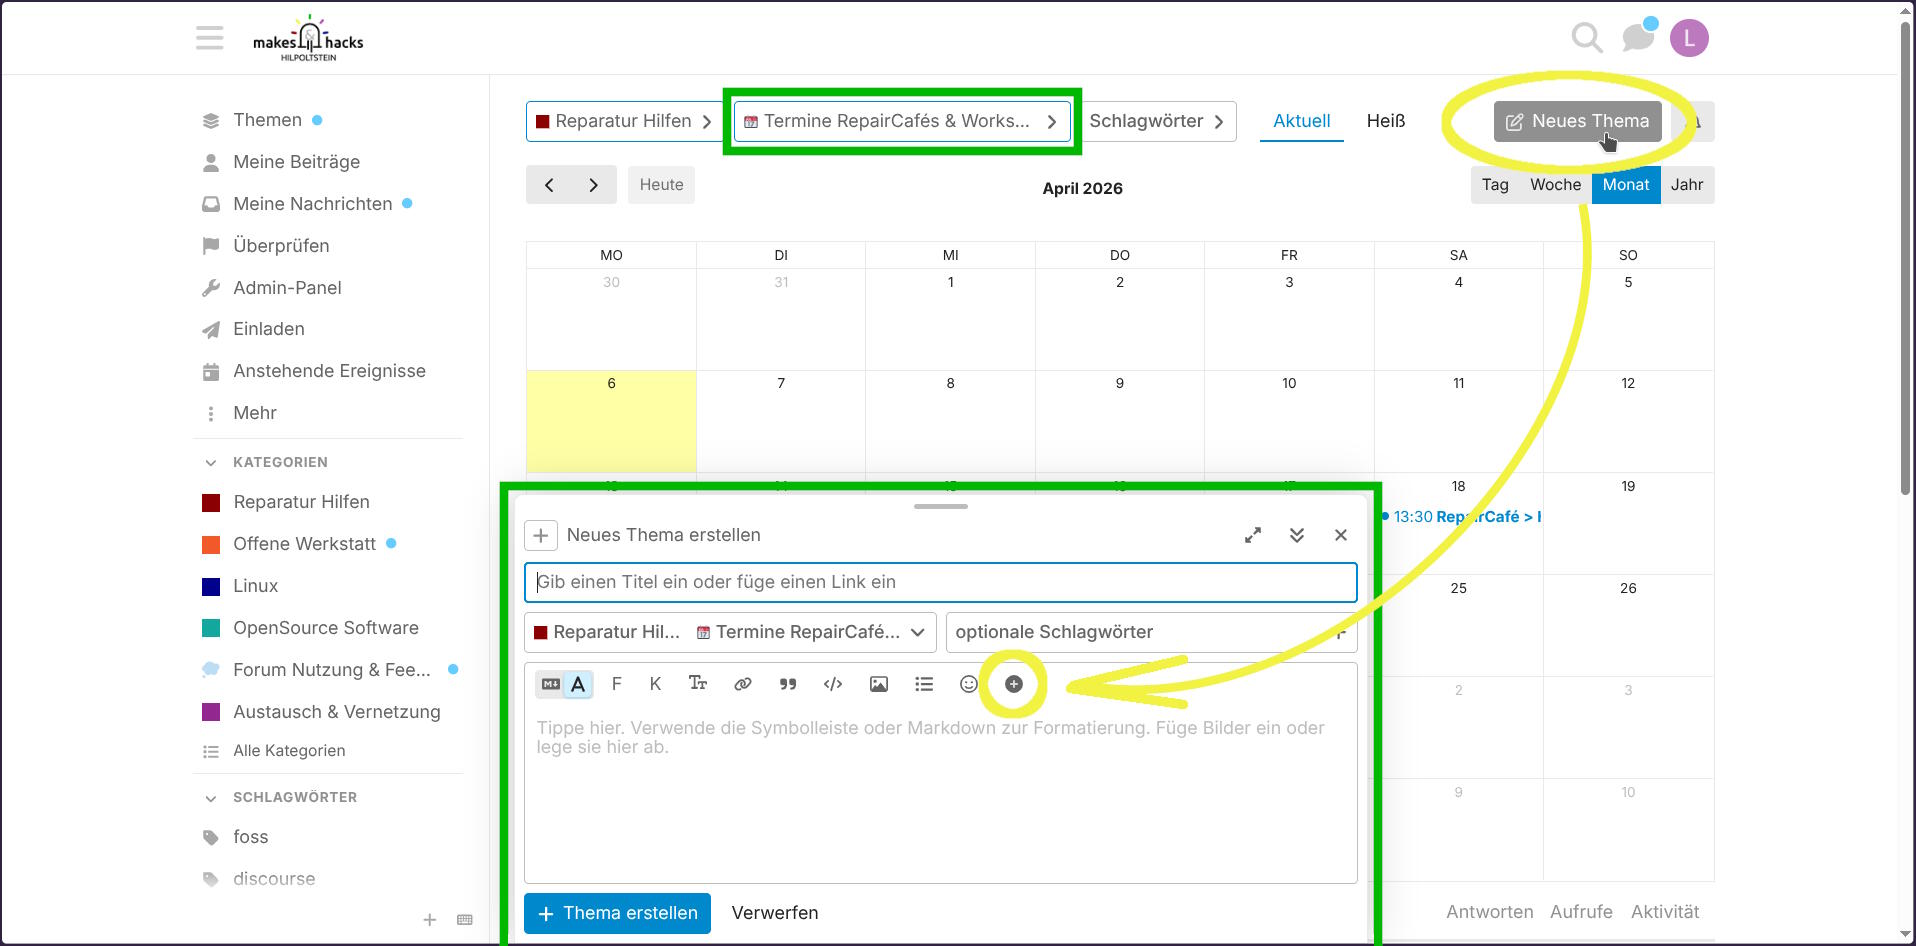
Task: Expand the Schlagwörter filter dropdown
Action: pyautogui.click(x=1157, y=121)
